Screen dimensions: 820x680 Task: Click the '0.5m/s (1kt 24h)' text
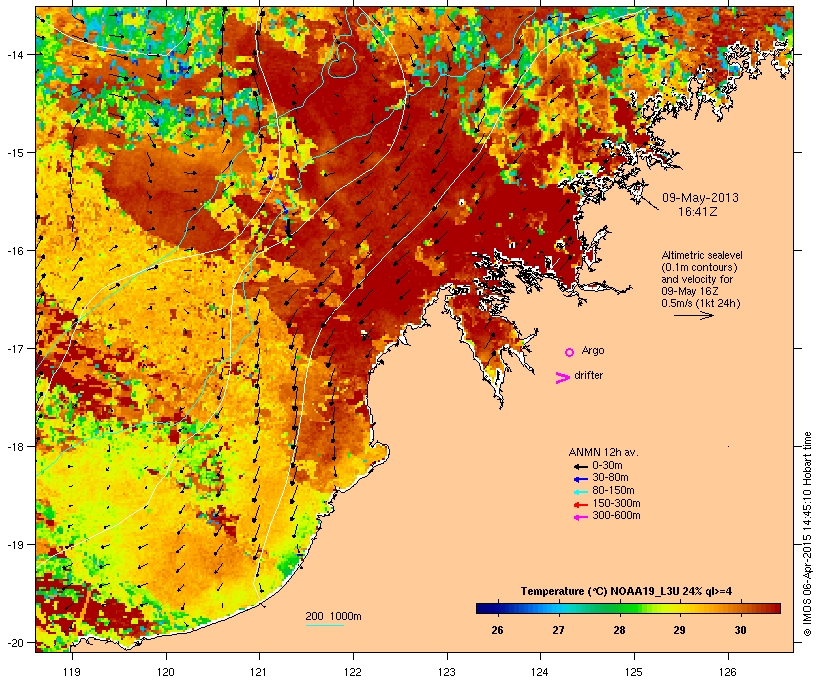click(x=701, y=303)
